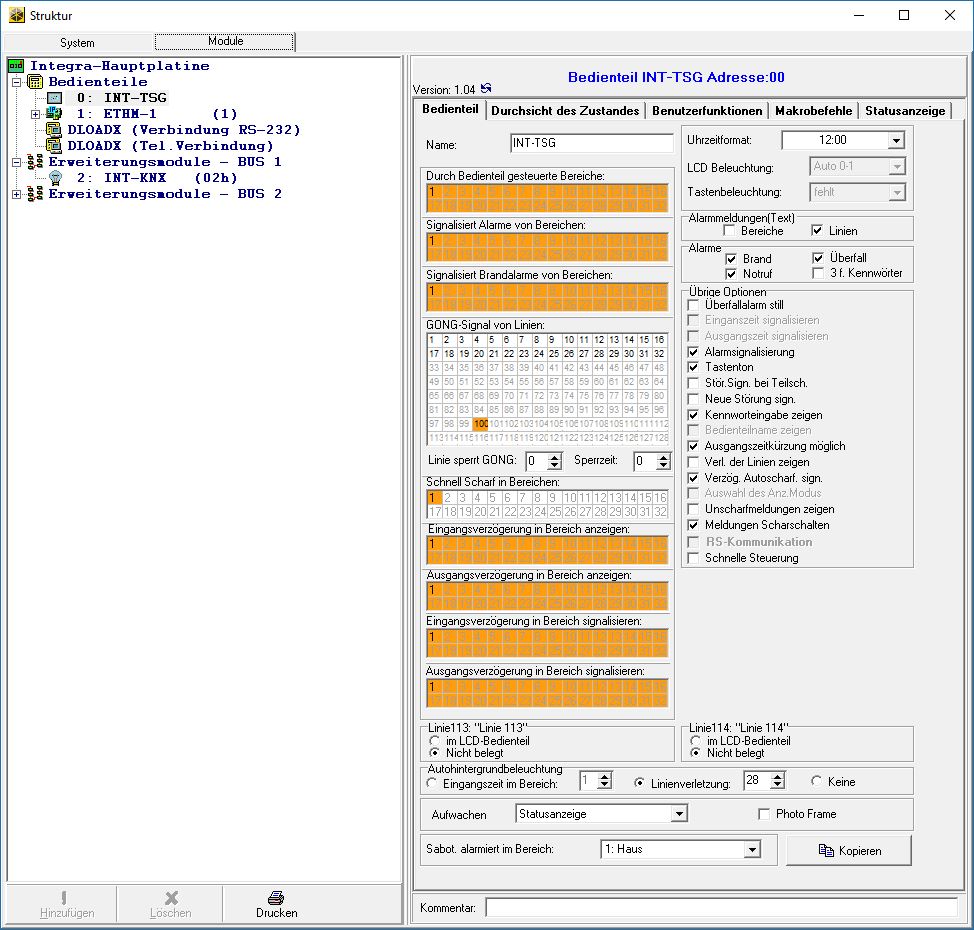Expand the Erweiterungsmodule - BUS 2 node
This screenshot has height=930, width=974.
click(x=16, y=194)
